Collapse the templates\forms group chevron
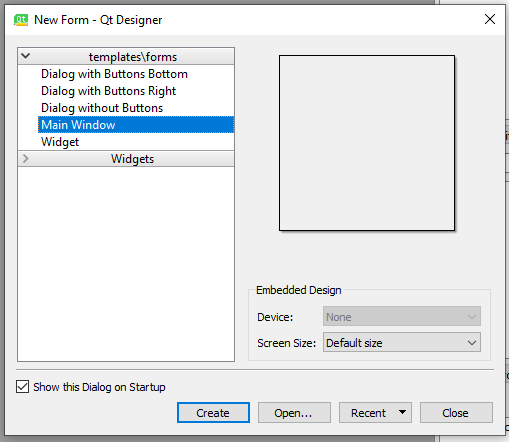The image size is (509, 442). (x=26, y=56)
